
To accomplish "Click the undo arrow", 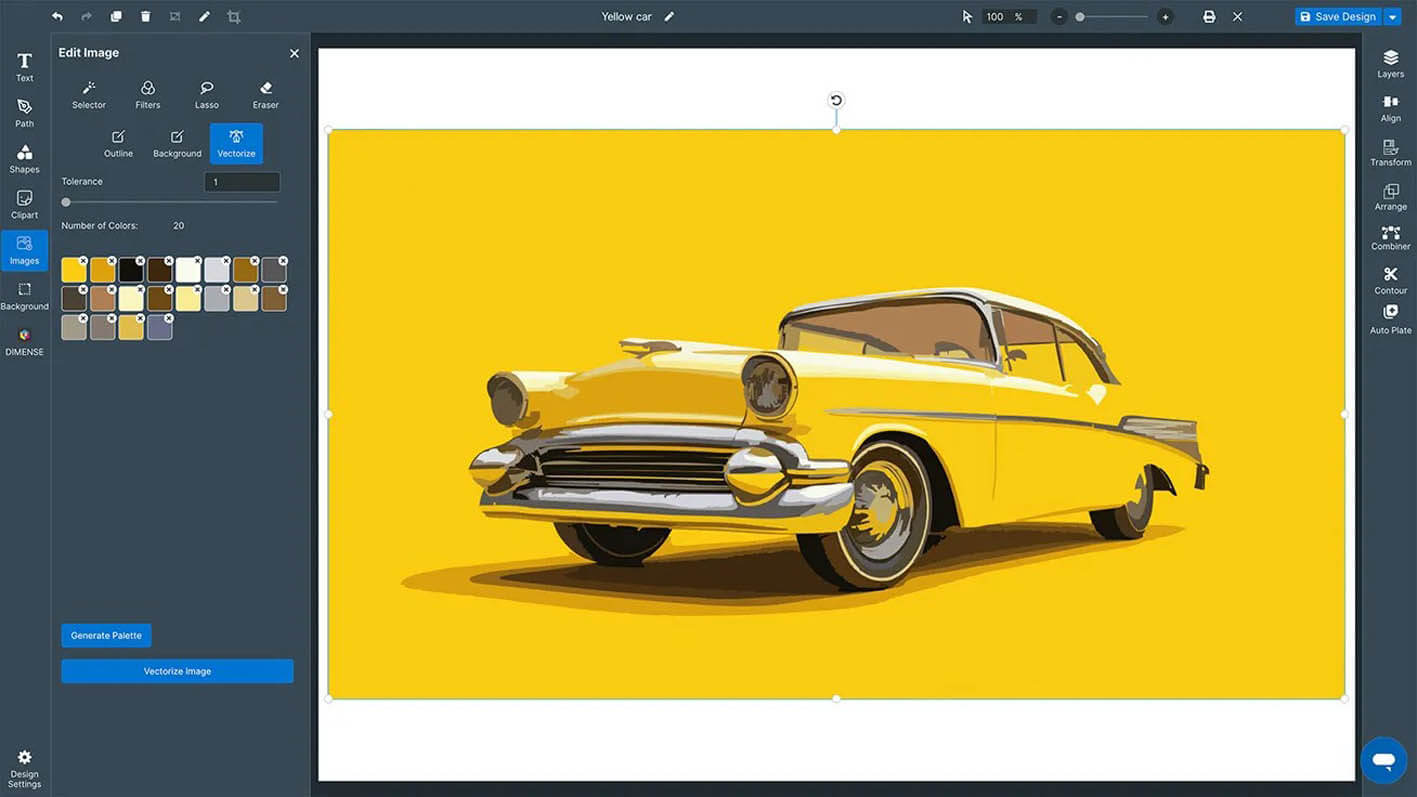I will click(57, 17).
